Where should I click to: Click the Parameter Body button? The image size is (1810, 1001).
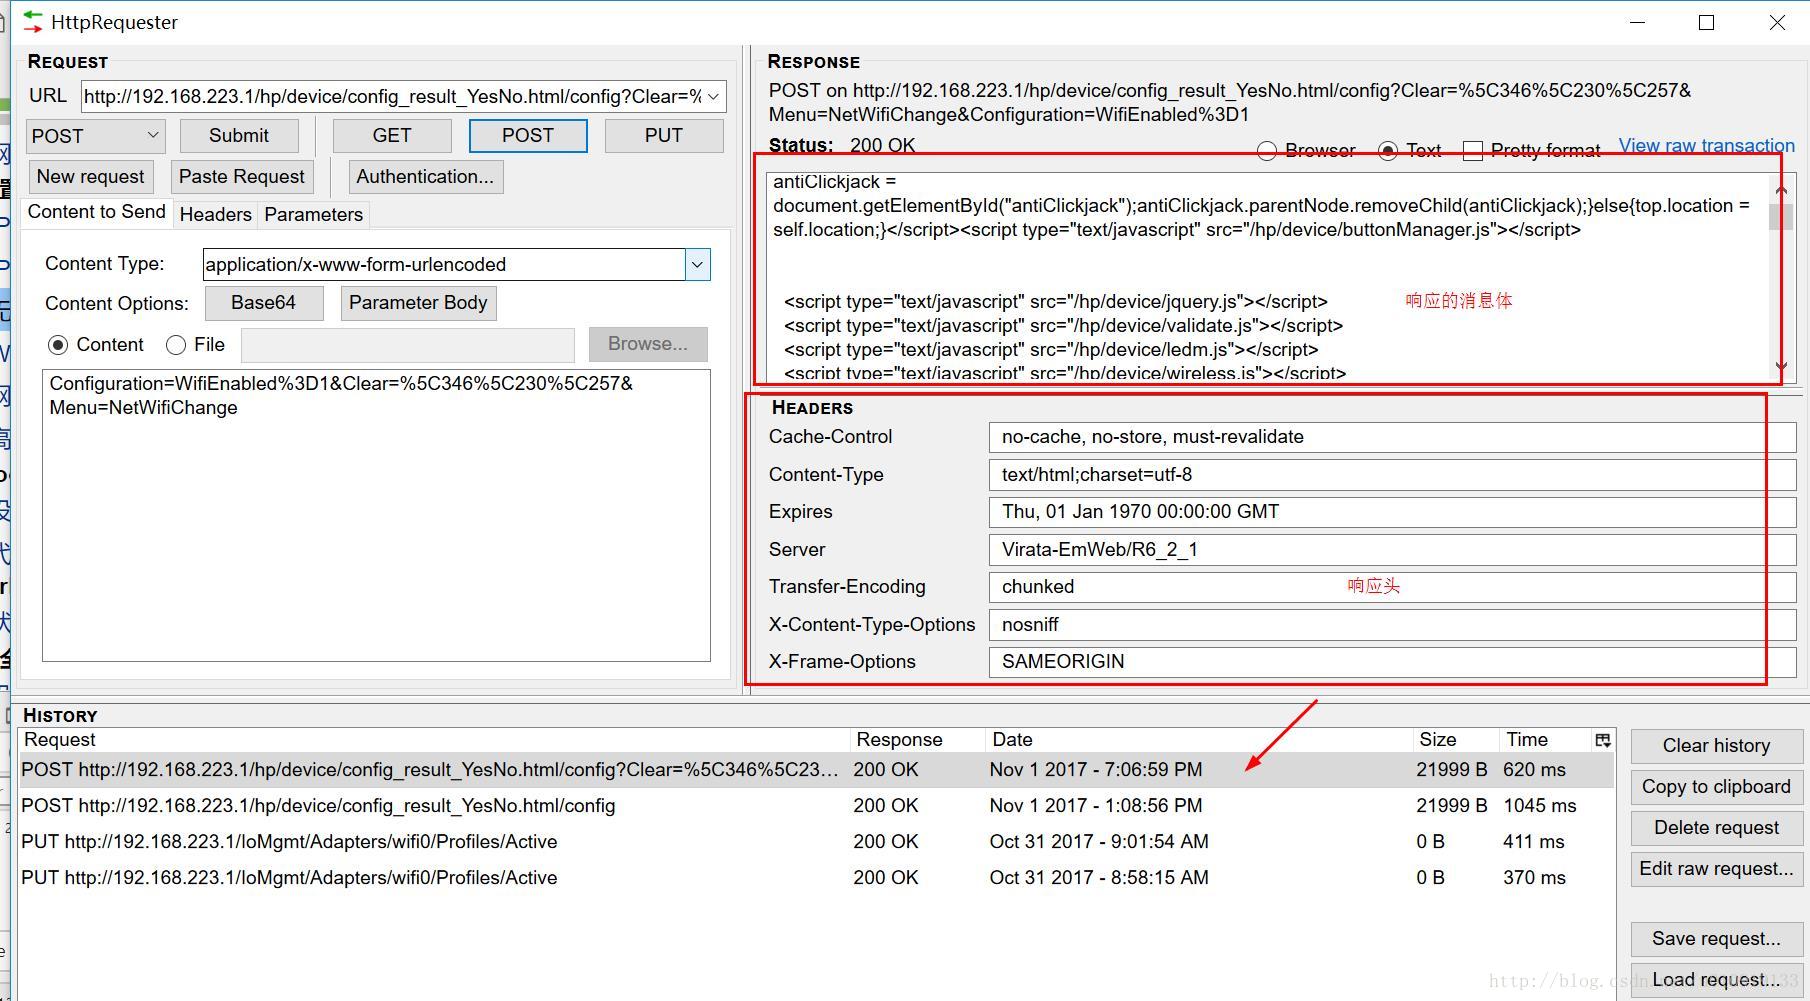coord(418,303)
